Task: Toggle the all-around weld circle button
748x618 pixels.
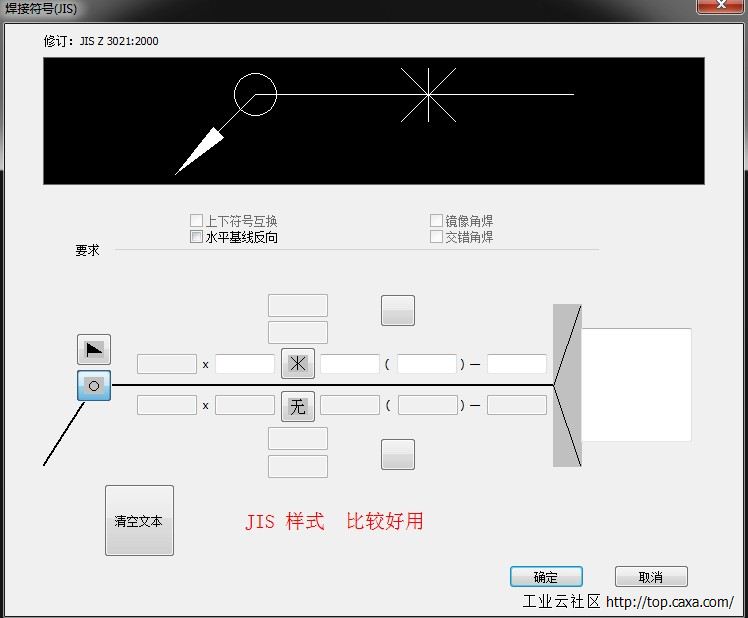Action: click(94, 386)
